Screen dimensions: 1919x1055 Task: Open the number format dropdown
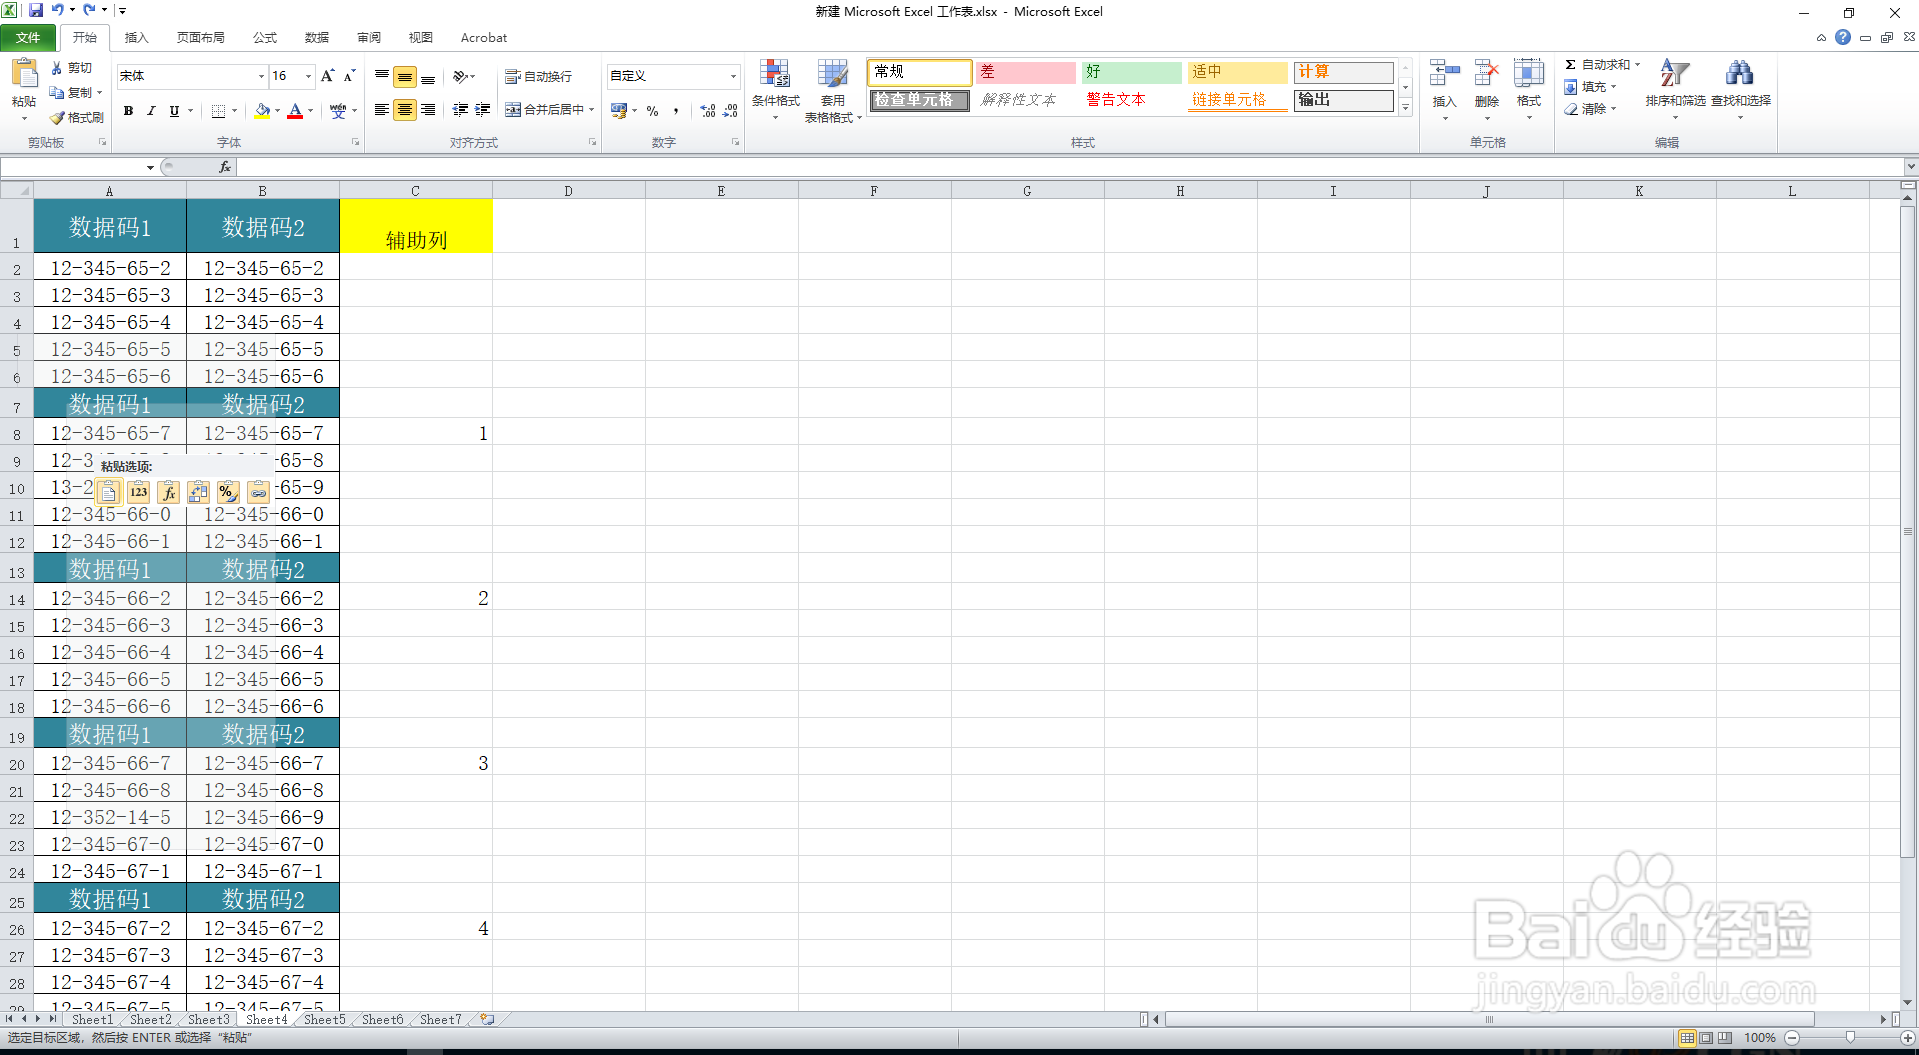733,76
